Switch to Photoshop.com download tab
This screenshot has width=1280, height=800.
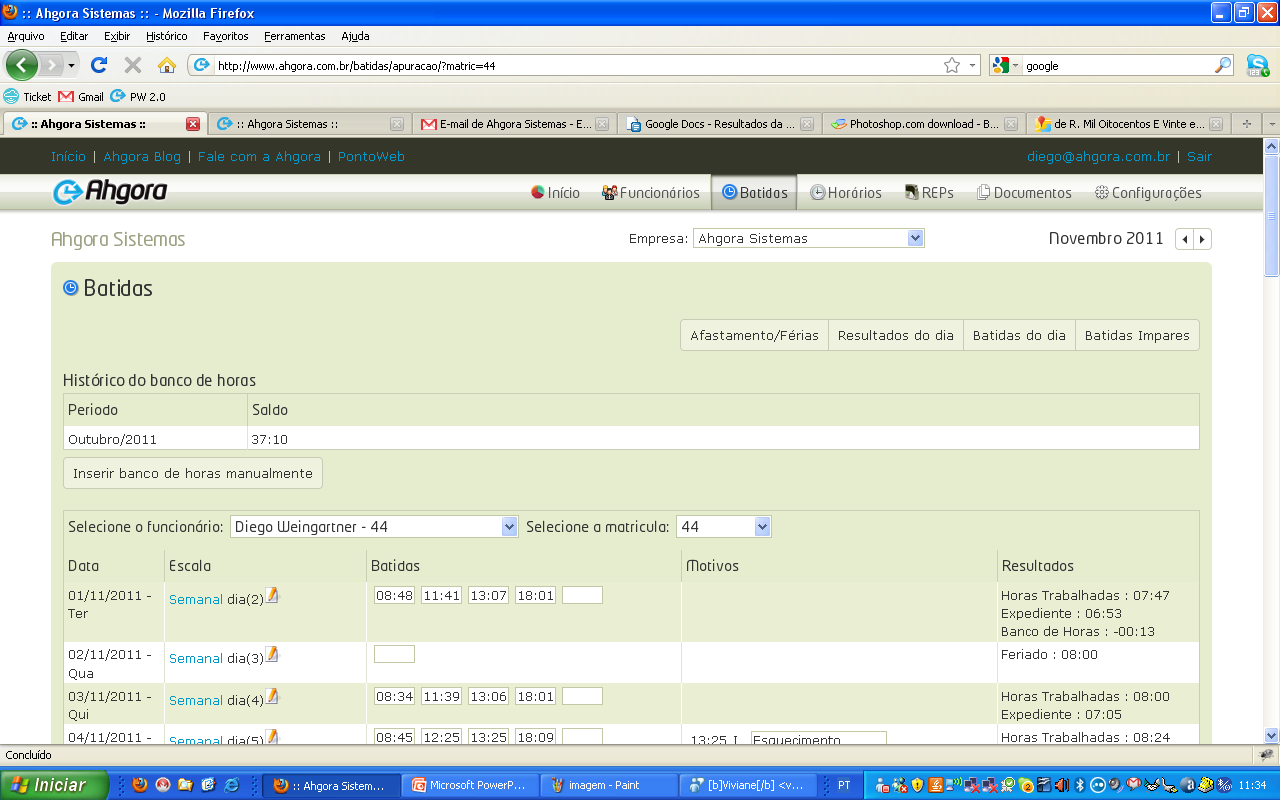point(924,124)
